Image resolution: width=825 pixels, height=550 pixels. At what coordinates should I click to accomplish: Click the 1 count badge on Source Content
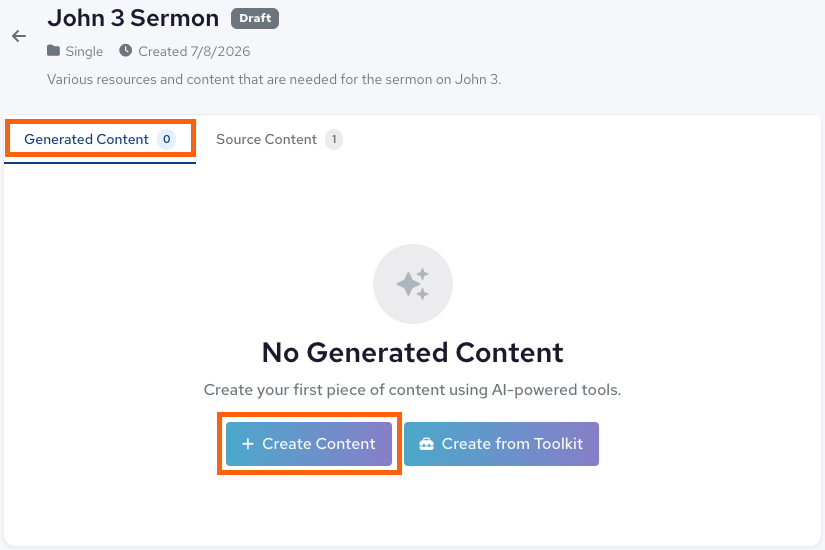pos(334,139)
